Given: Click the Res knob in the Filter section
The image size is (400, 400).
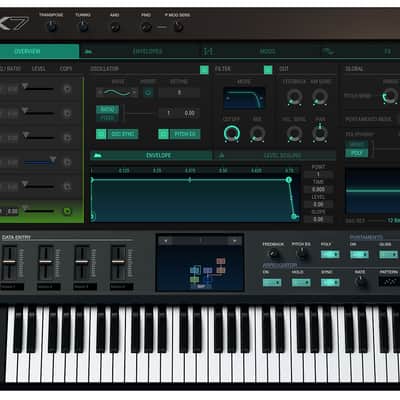Looking at the screenshot, I should (257, 134).
